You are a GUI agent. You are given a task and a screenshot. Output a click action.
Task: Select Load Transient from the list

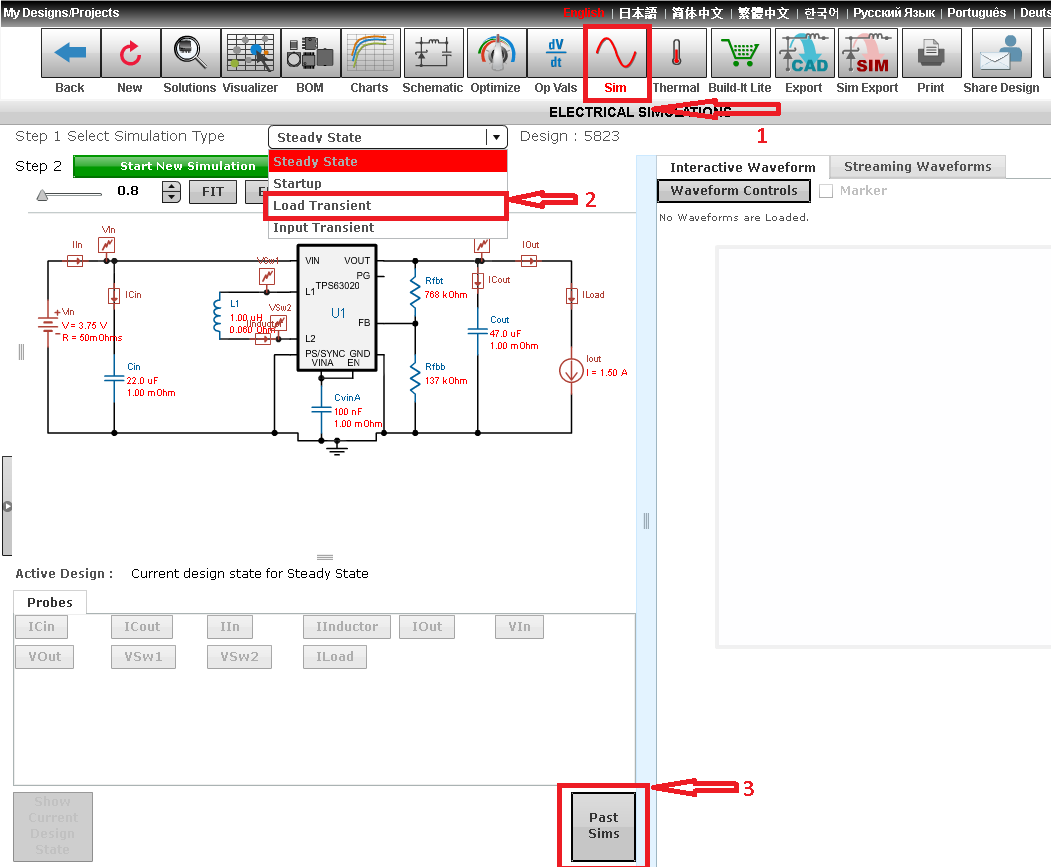tap(387, 206)
